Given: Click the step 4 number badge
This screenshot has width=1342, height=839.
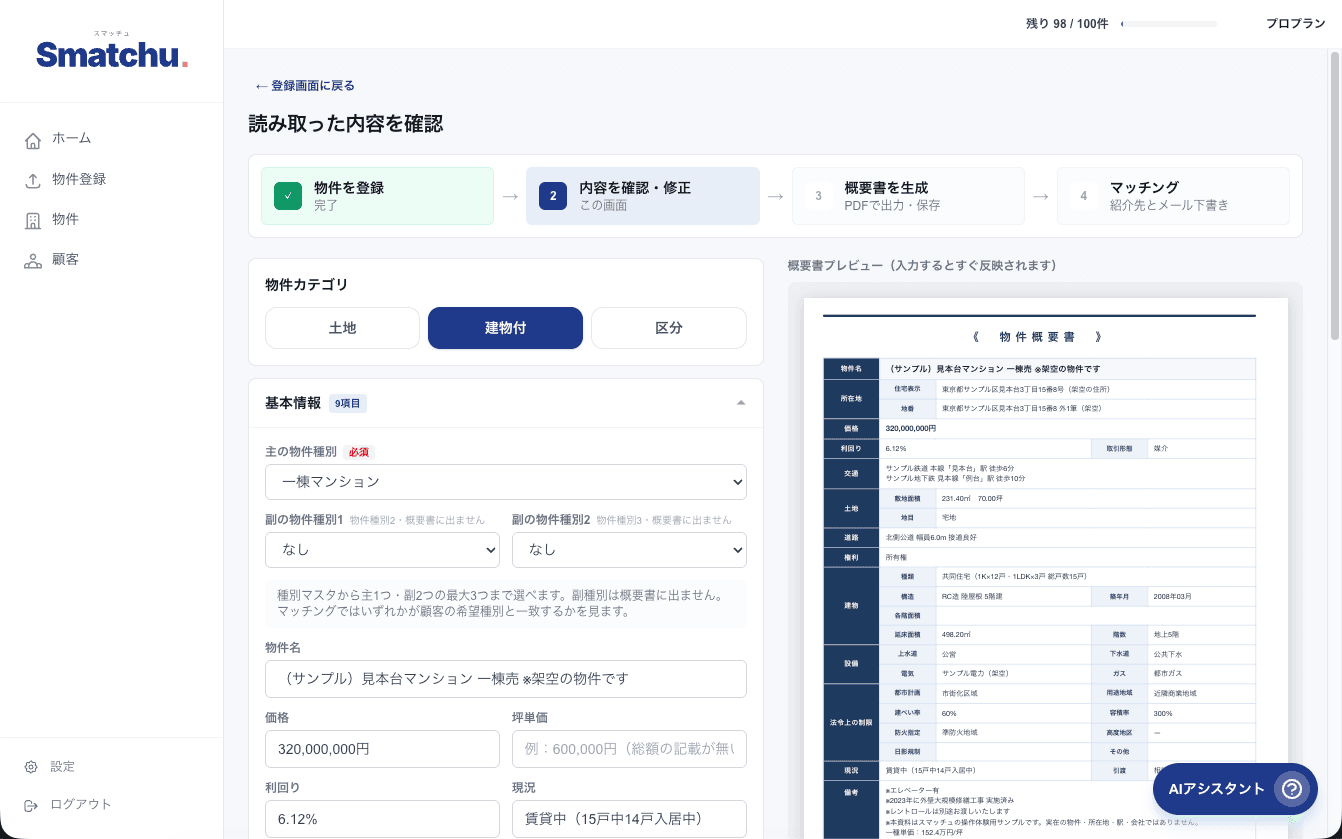Looking at the screenshot, I should click(1083, 196).
